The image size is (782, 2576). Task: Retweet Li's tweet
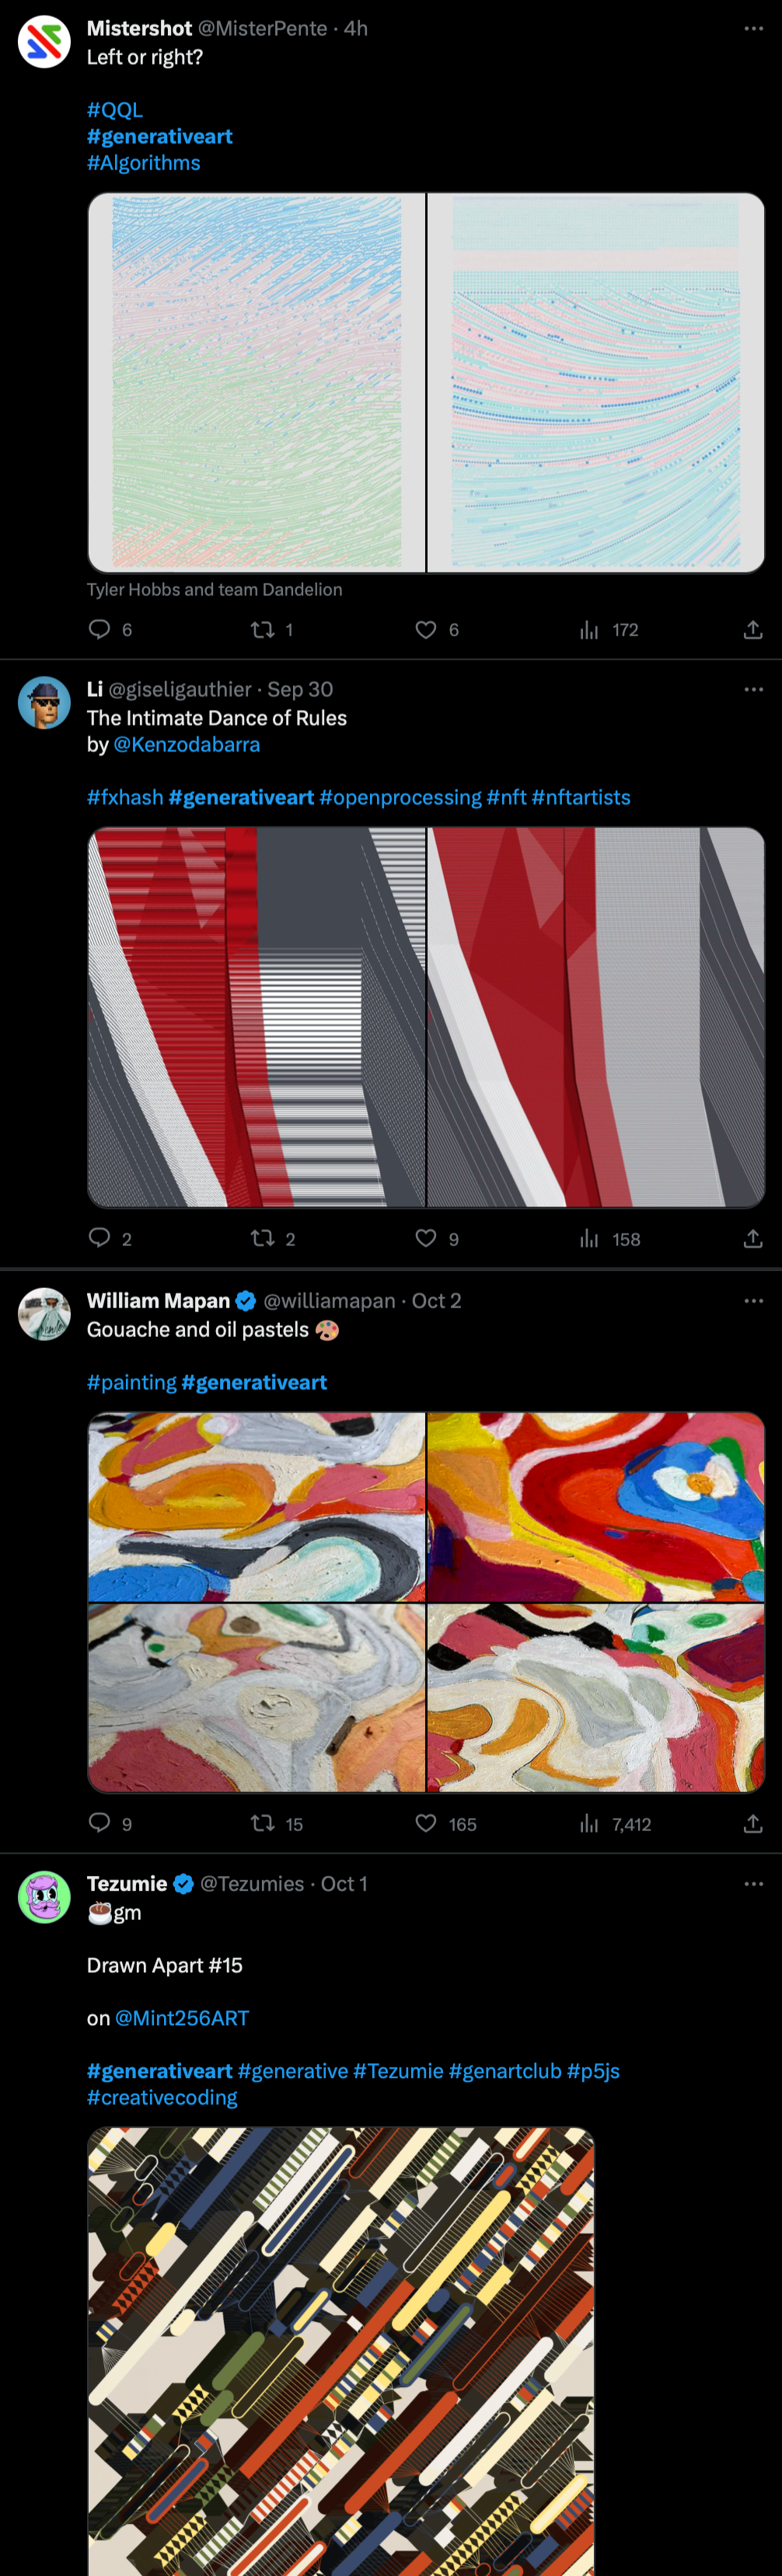[x=262, y=1238]
